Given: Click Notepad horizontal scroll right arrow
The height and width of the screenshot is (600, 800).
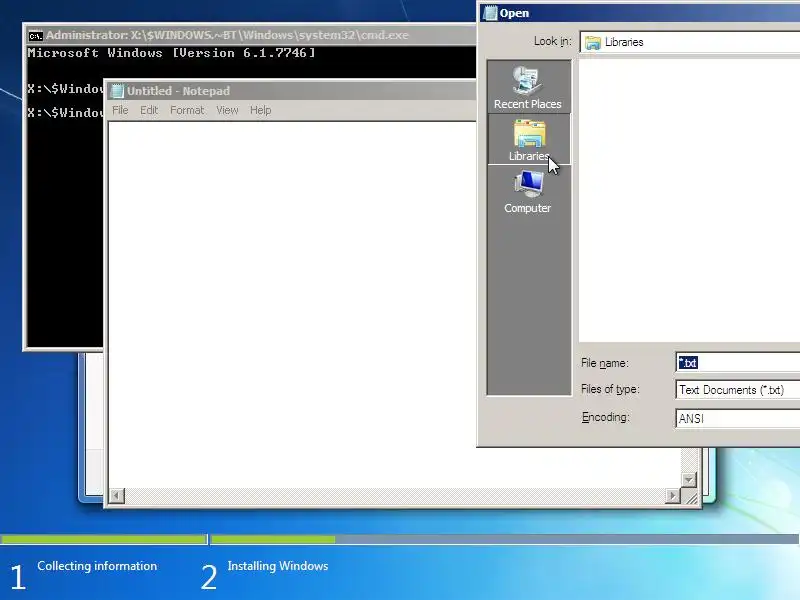Looking at the screenshot, I should coord(672,495).
